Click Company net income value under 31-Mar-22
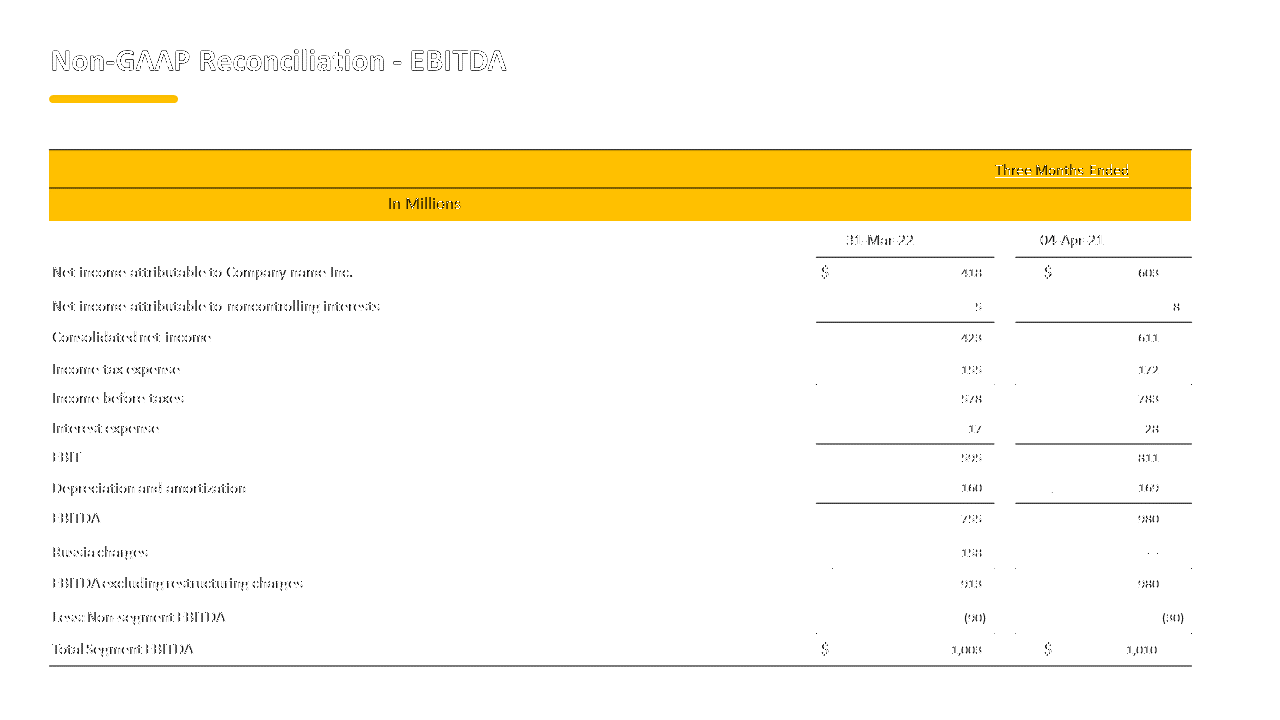Screen dimensions: 1280x720 pyautogui.click(x=971, y=273)
